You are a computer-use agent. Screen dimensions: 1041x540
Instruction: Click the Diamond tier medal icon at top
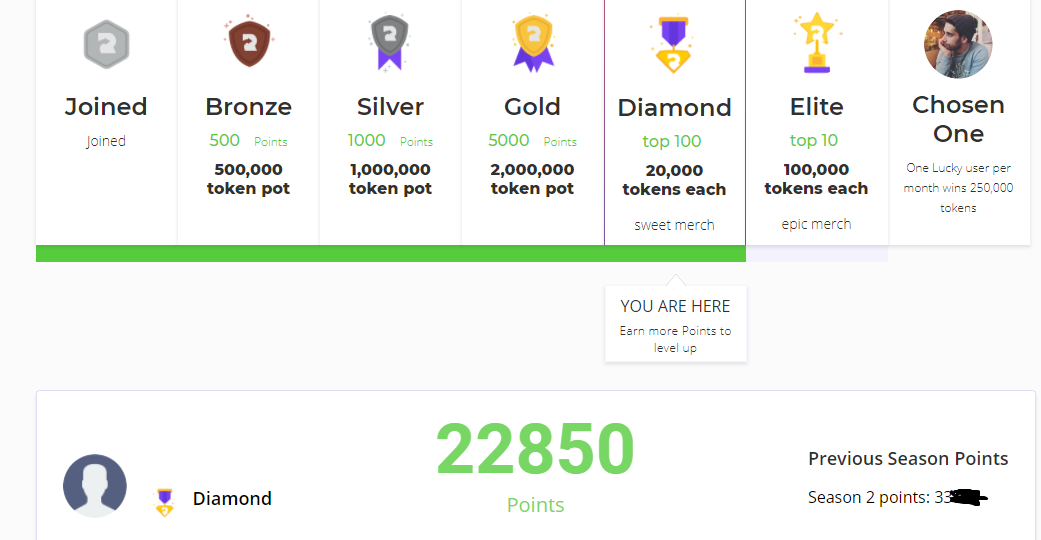[x=674, y=46]
